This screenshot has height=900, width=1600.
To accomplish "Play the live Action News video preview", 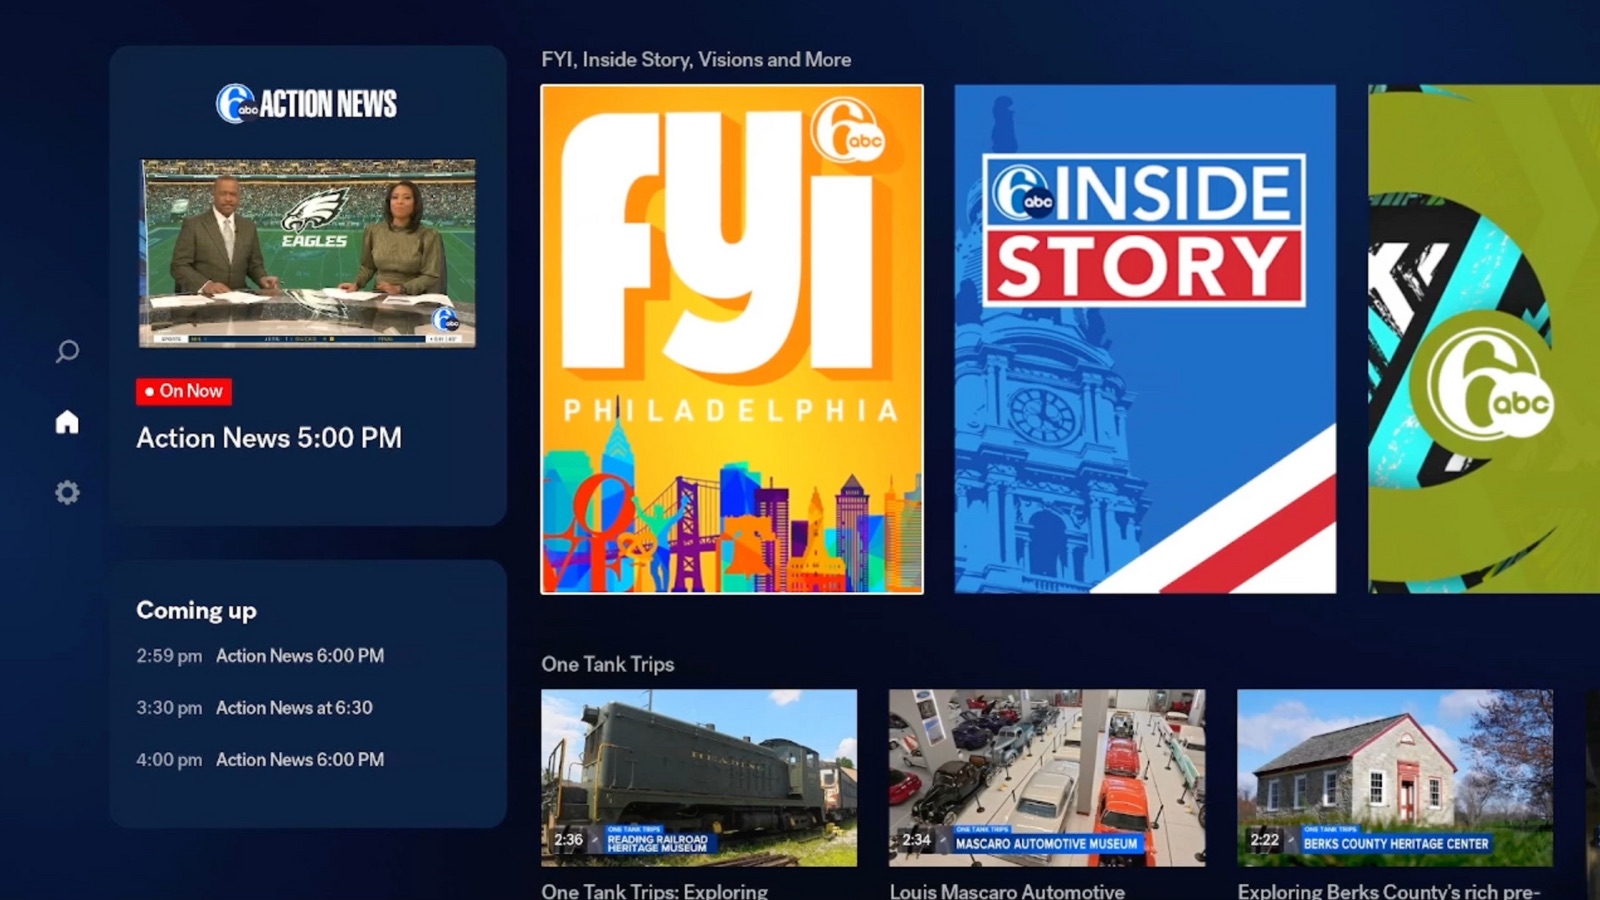I will pyautogui.click(x=307, y=253).
